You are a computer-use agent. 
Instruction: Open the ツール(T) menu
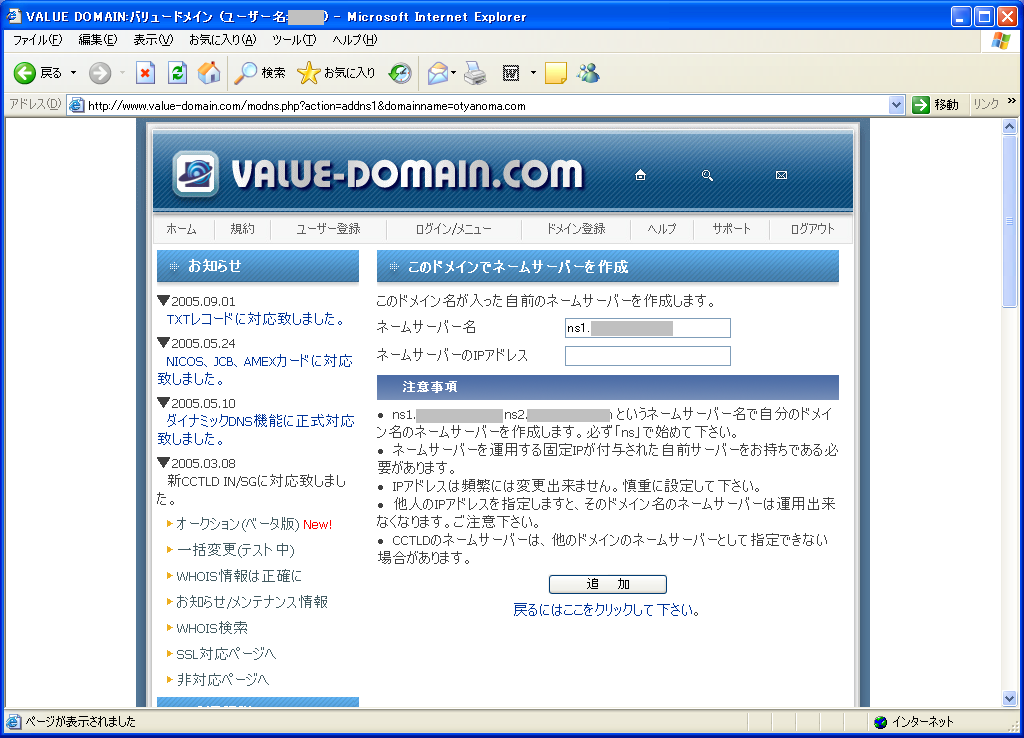[x=295, y=40]
